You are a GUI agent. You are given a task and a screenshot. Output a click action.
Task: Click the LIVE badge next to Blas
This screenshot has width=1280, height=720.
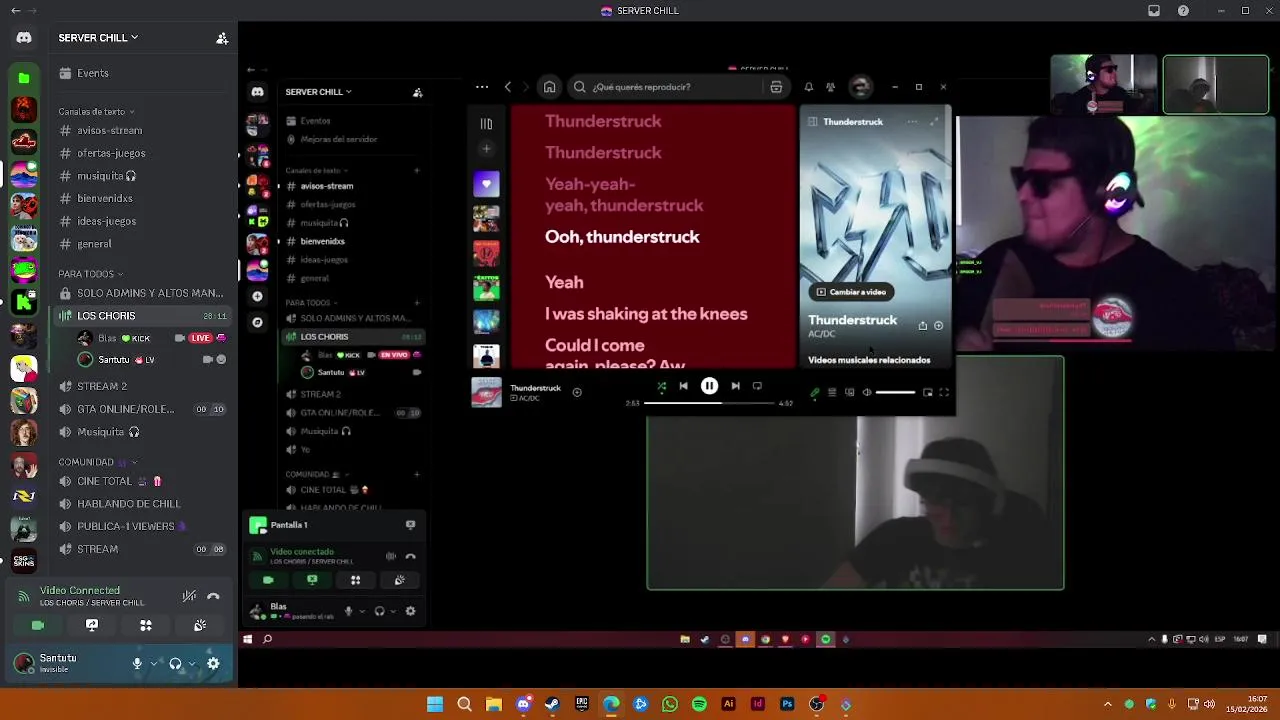201,338
